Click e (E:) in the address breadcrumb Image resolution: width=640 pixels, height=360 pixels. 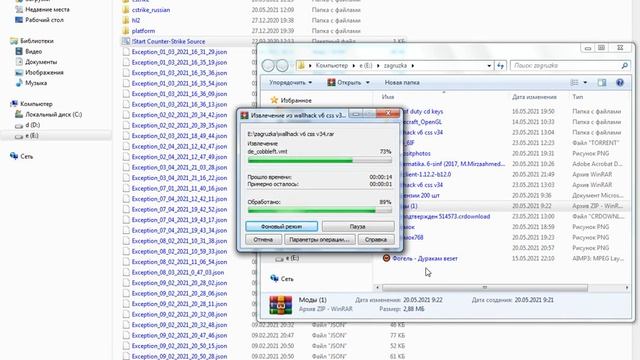pos(366,65)
